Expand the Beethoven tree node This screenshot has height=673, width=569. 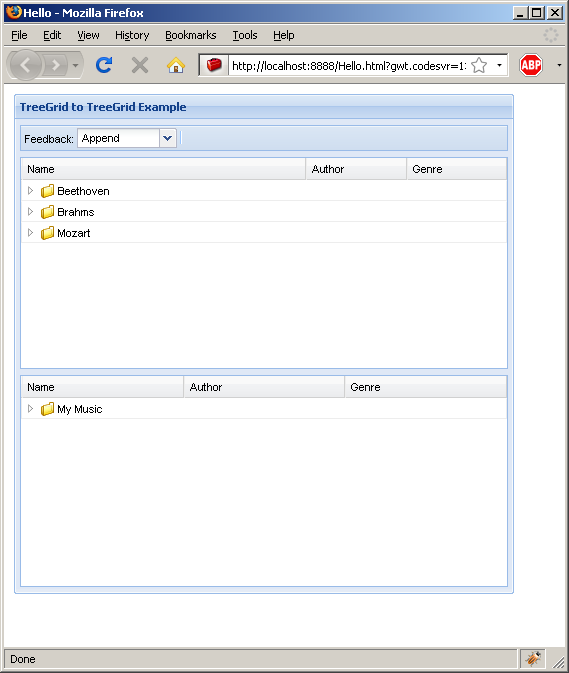[30, 191]
